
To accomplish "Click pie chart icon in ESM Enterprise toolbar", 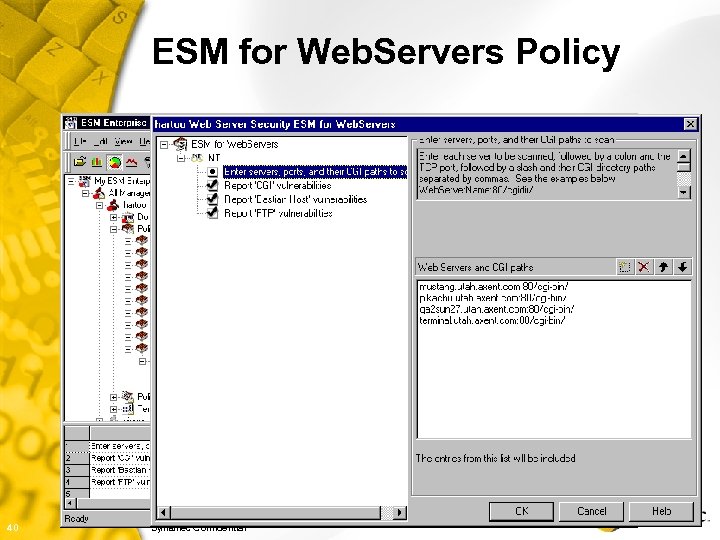I will click(114, 162).
